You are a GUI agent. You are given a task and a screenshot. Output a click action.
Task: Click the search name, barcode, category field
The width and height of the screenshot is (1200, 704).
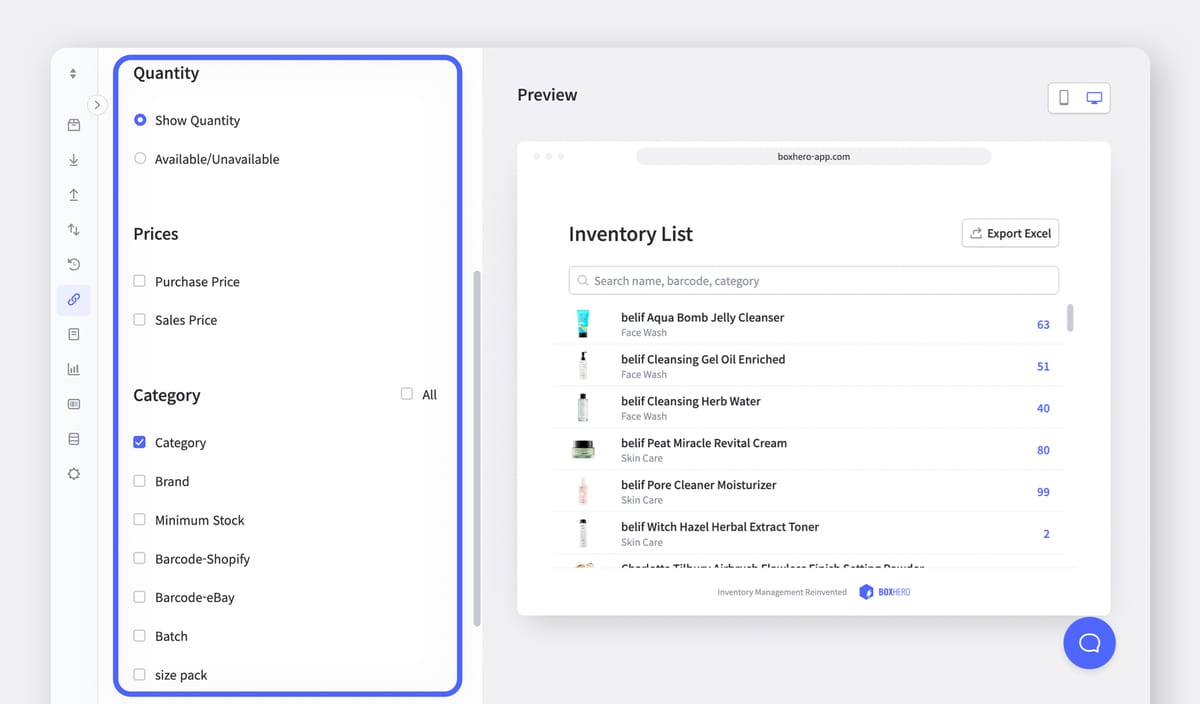click(812, 280)
